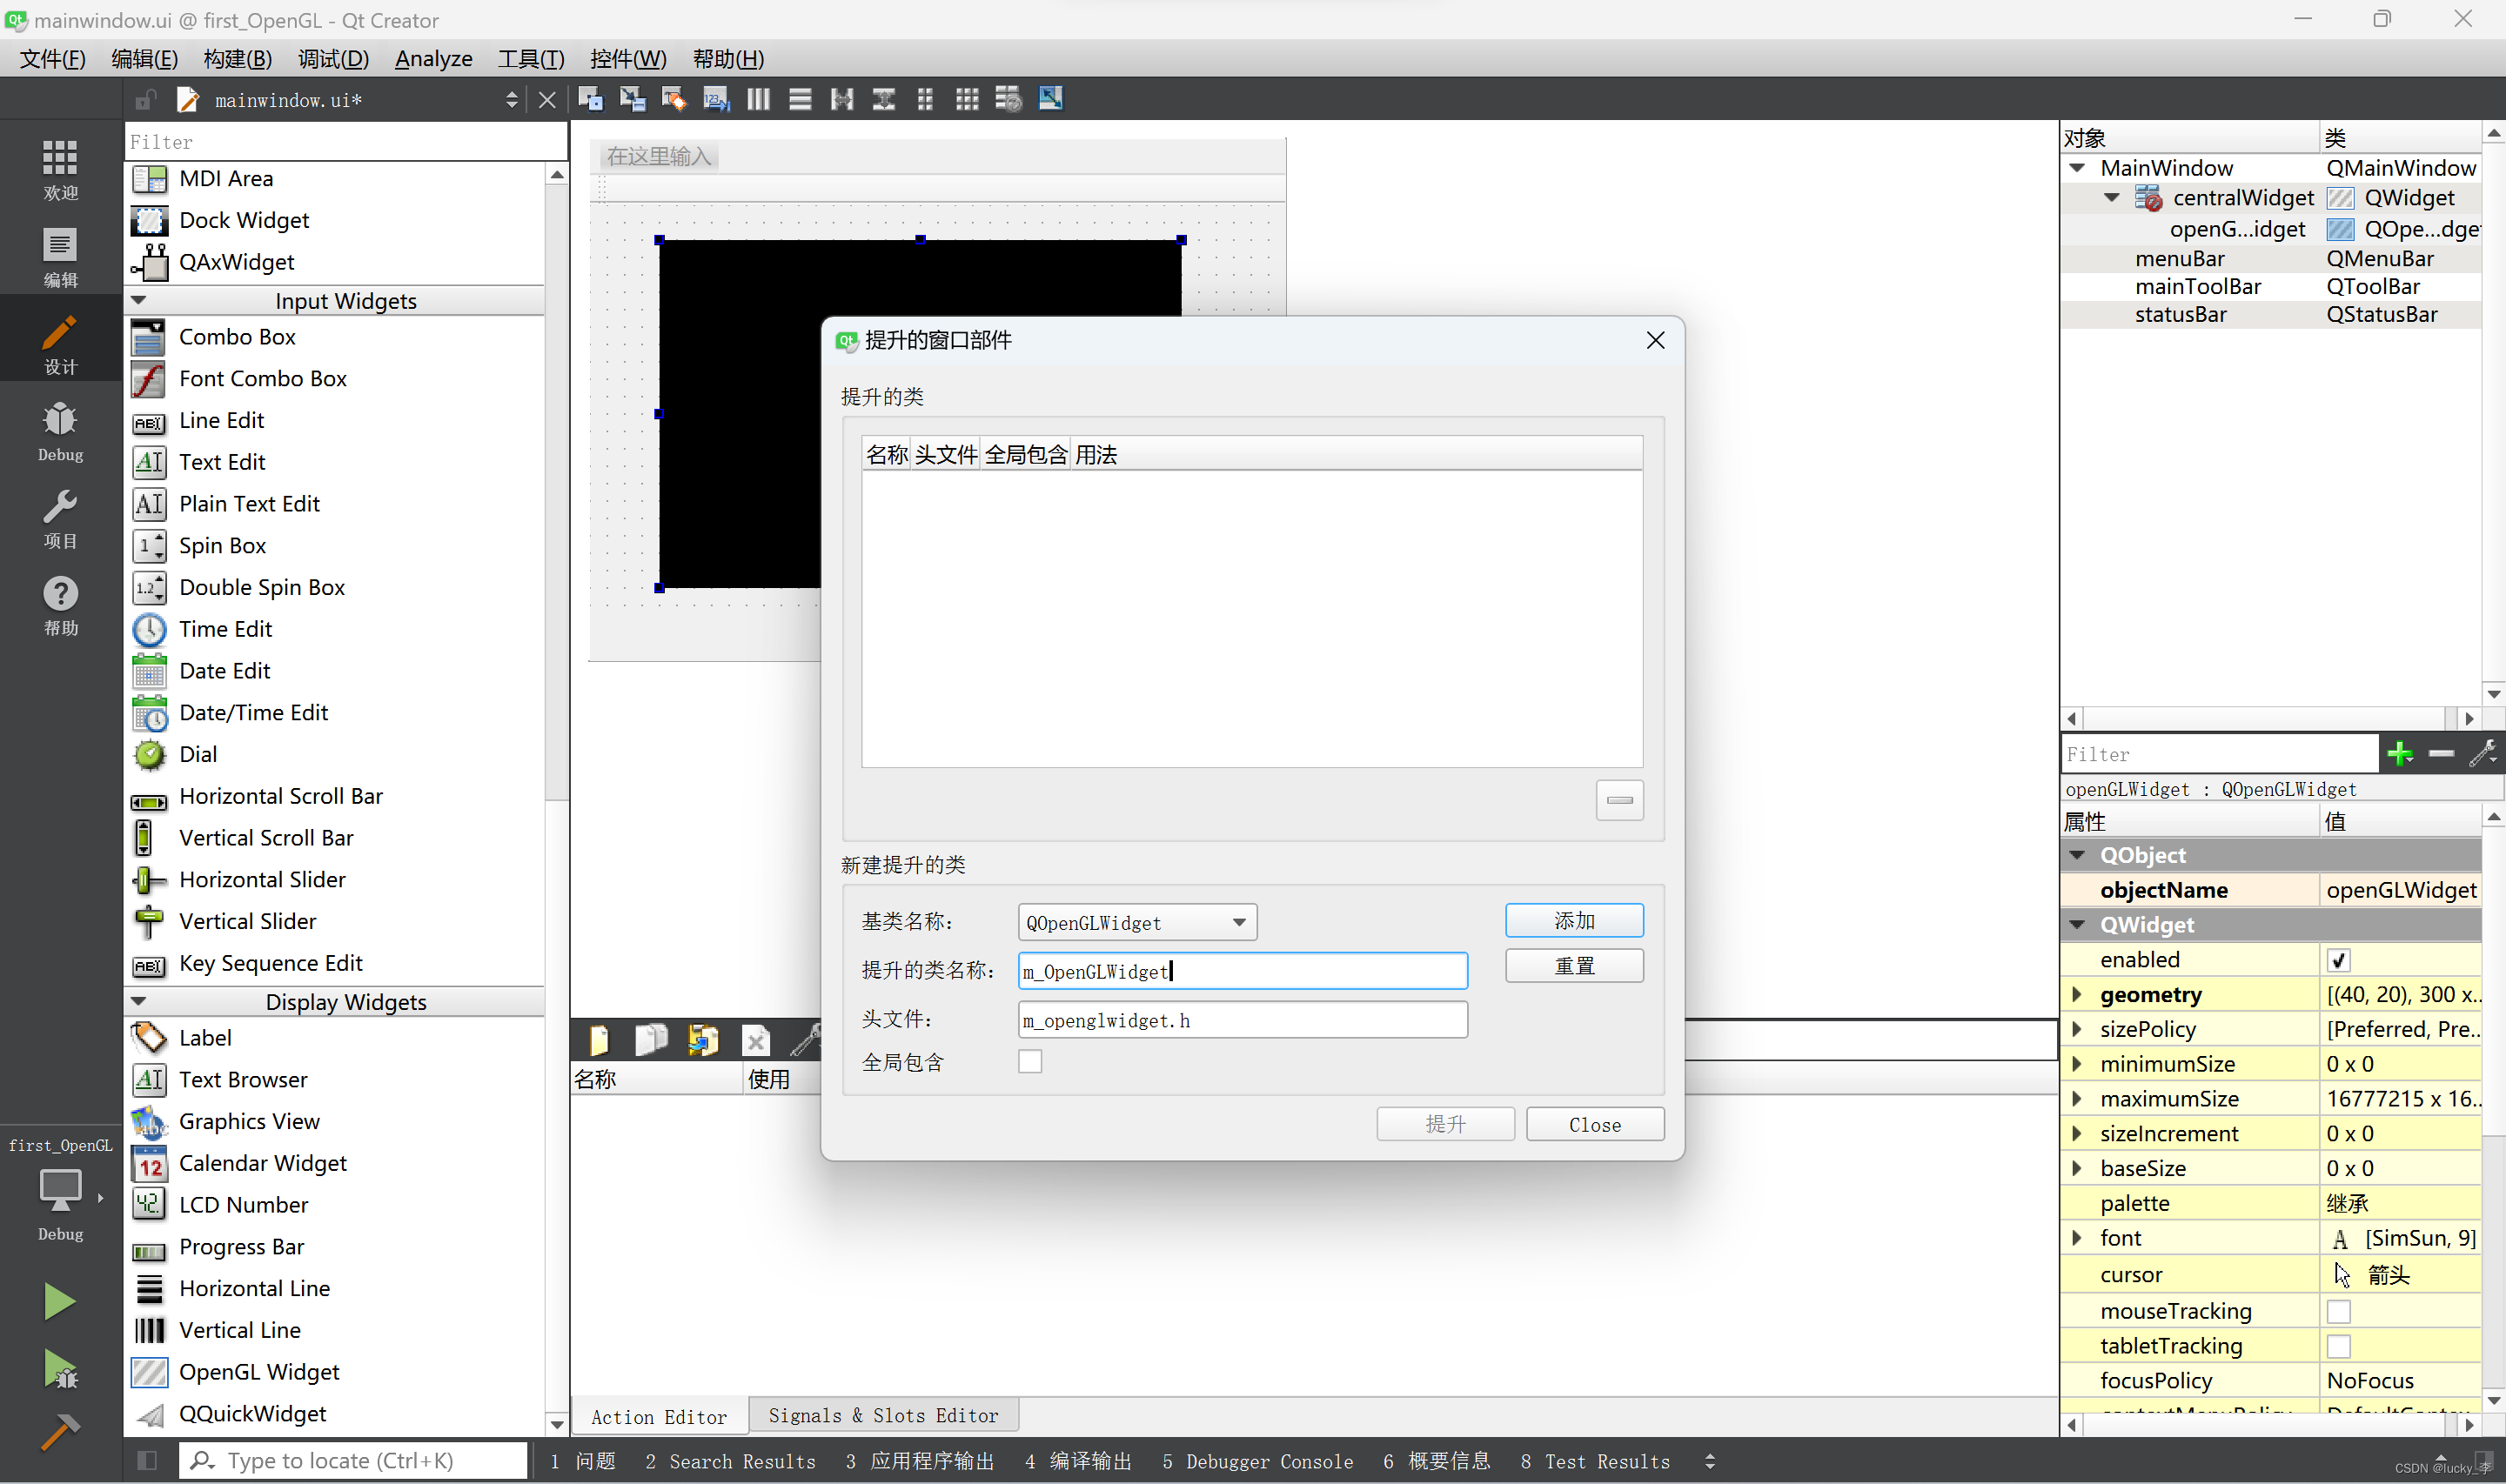Click the green plus add property icon
This screenshot has width=2506, height=1484.
pyautogui.click(x=2400, y=754)
